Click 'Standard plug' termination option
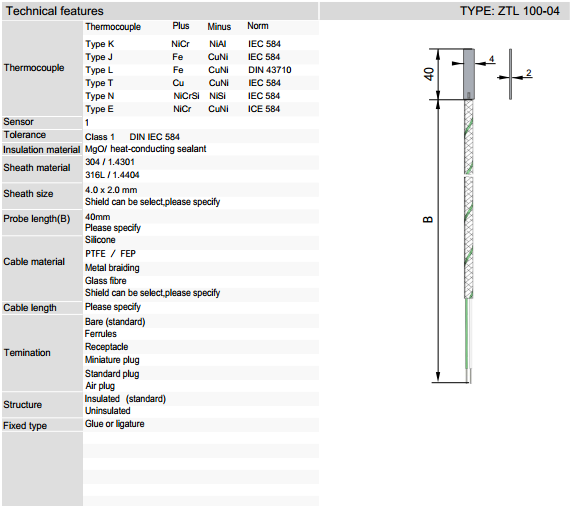This screenshot has width=575, height=506. [x=112, y=374]
